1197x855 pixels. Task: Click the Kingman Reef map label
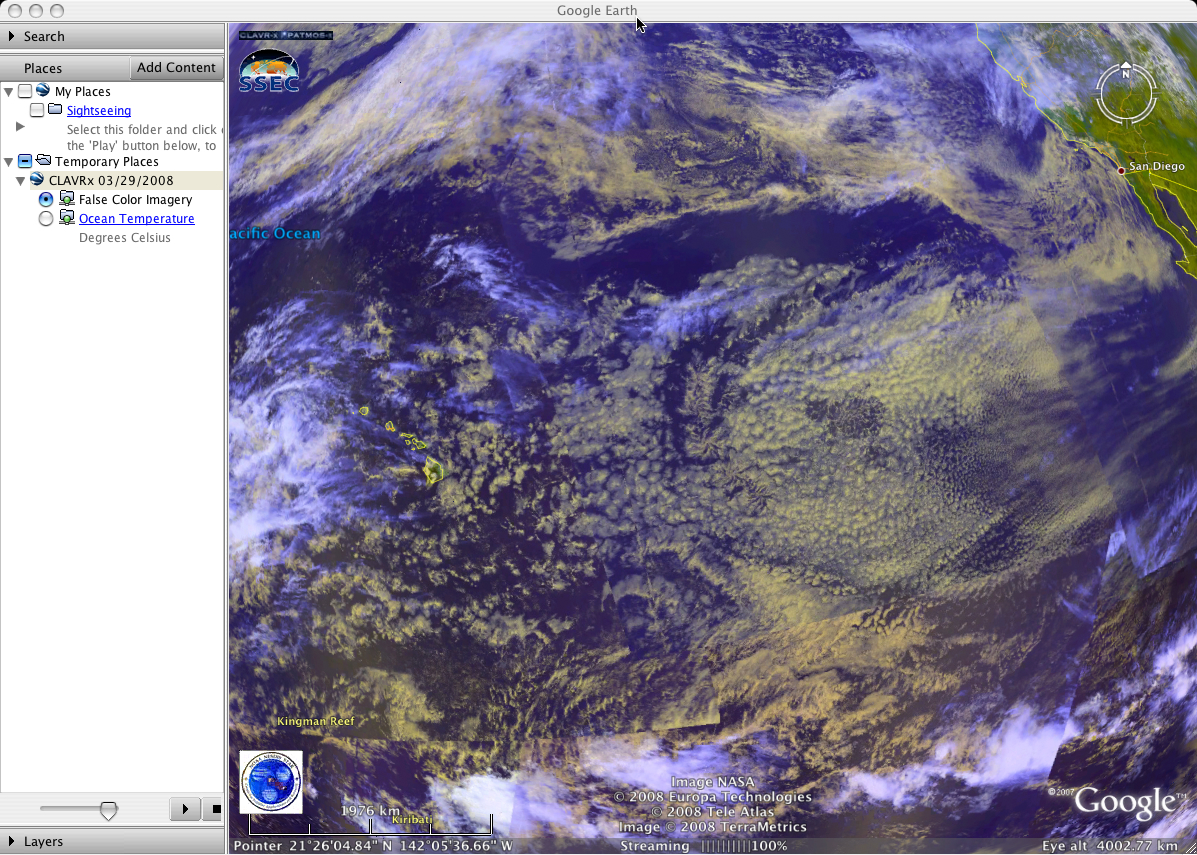coord(315,721)
